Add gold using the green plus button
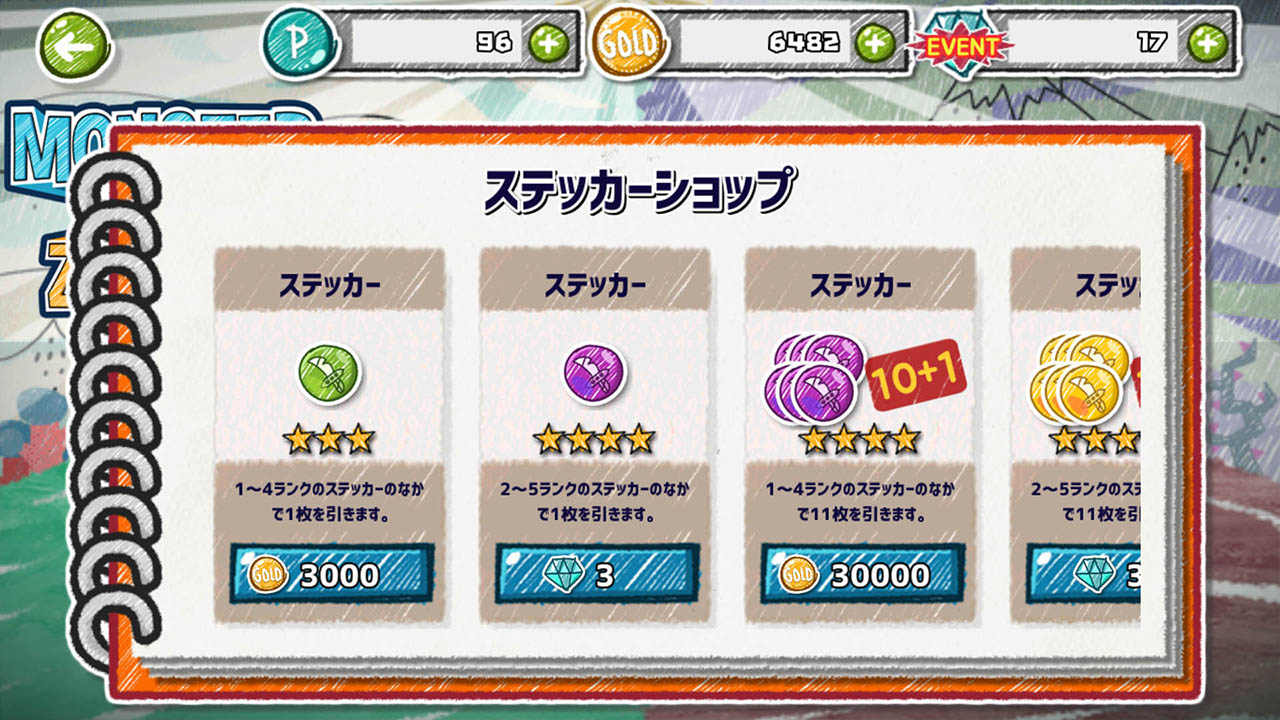Screen dimensions: 1280x720 pyautogui.click(x=874, y=42)
